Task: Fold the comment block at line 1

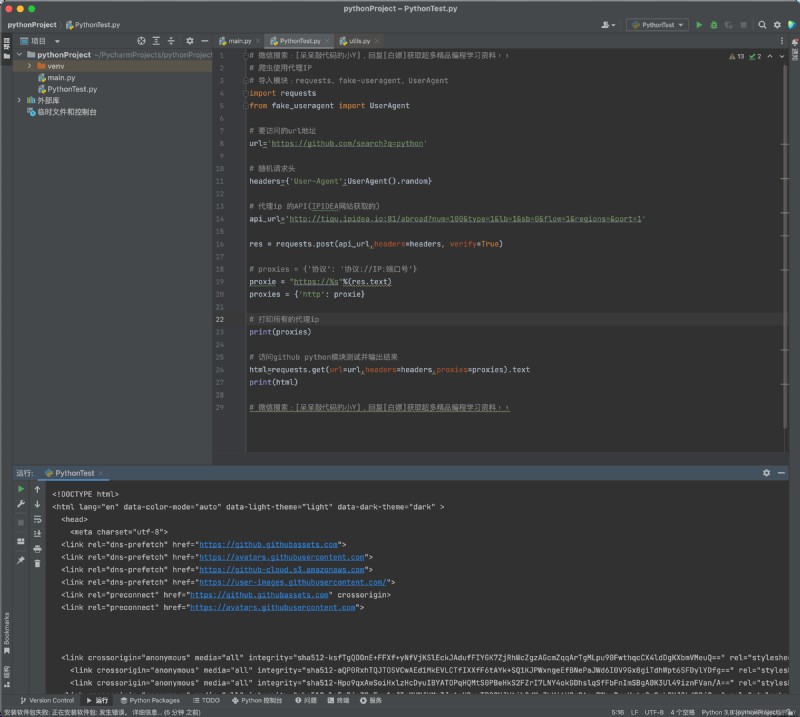Action: point(245,55)
